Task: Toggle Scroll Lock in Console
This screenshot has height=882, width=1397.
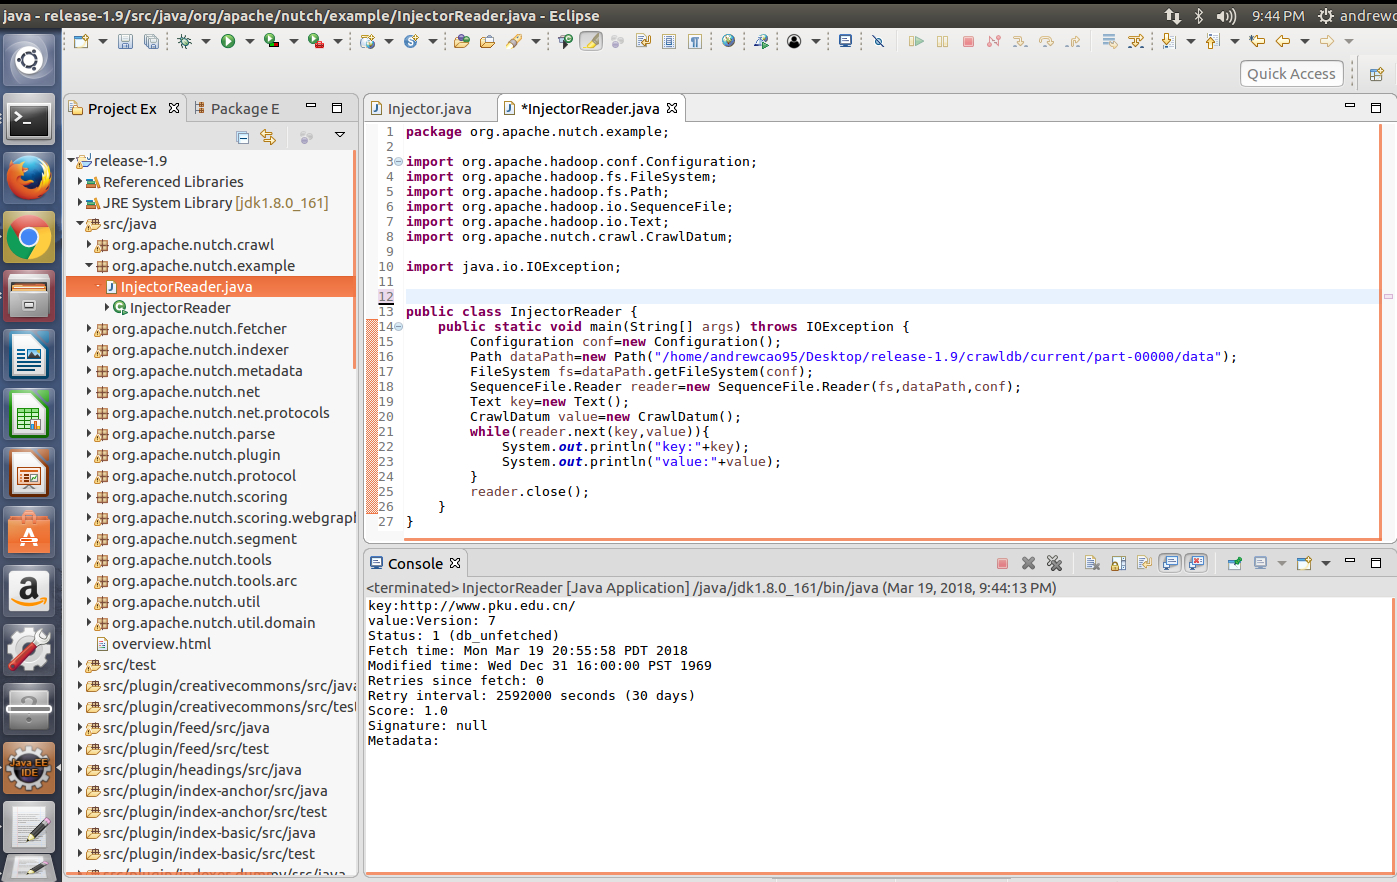Action: coord(1118,563)
